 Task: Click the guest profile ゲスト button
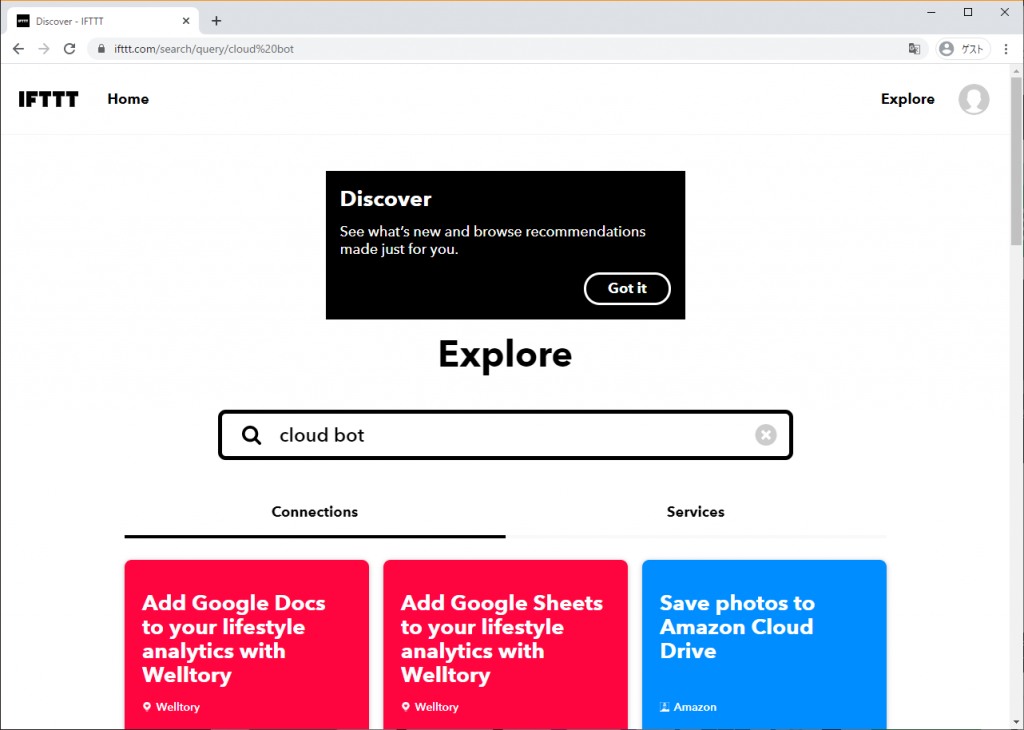coord(963,49)
